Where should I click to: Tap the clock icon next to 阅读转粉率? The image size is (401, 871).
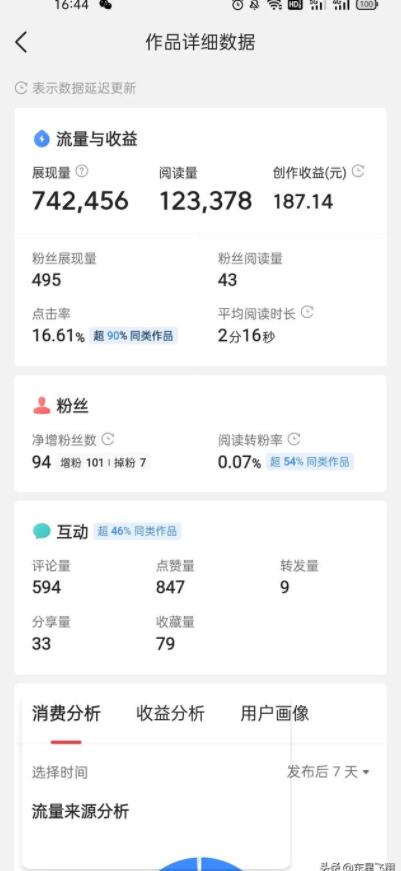coord(294,439)
